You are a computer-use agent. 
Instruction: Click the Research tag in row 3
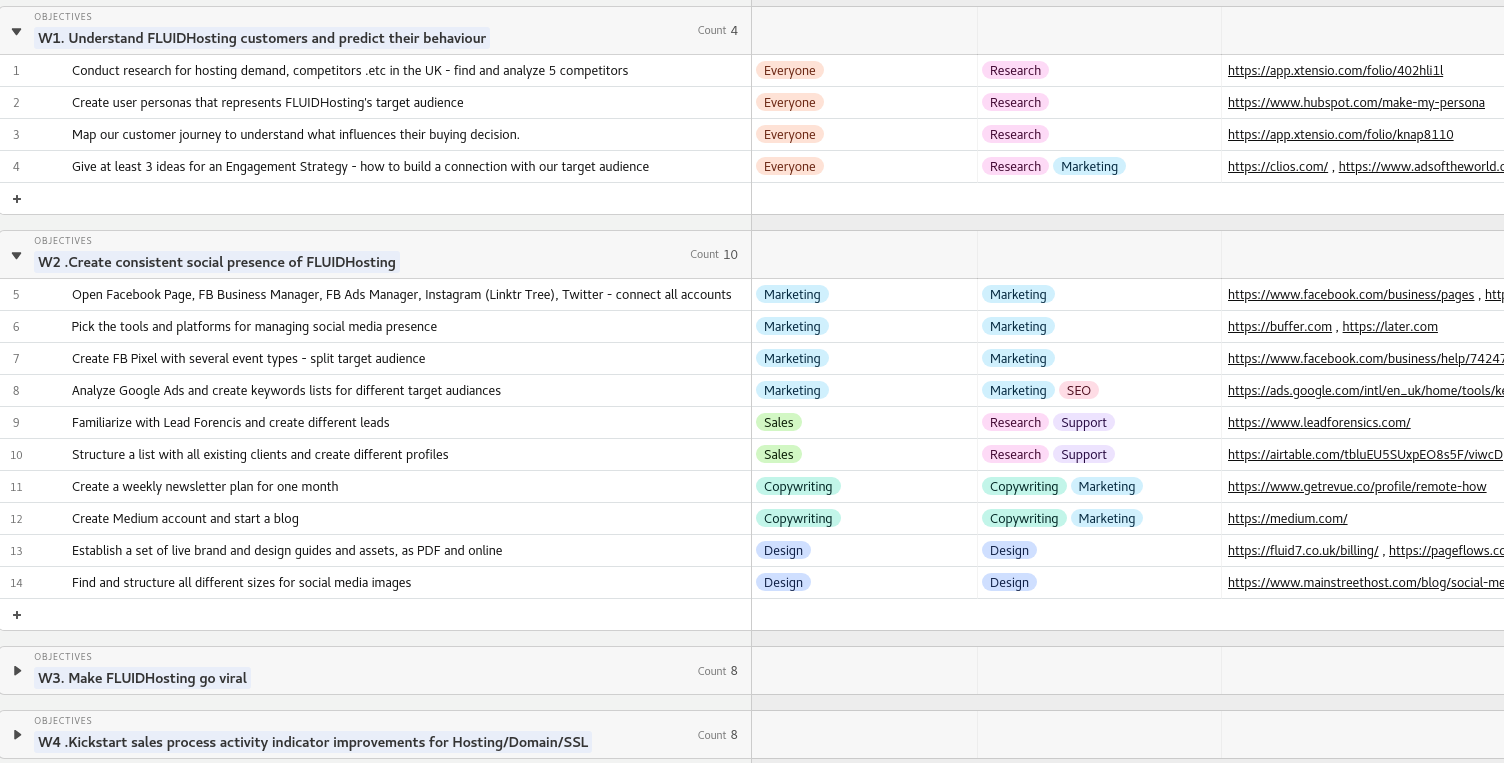tap(1015, 134)
